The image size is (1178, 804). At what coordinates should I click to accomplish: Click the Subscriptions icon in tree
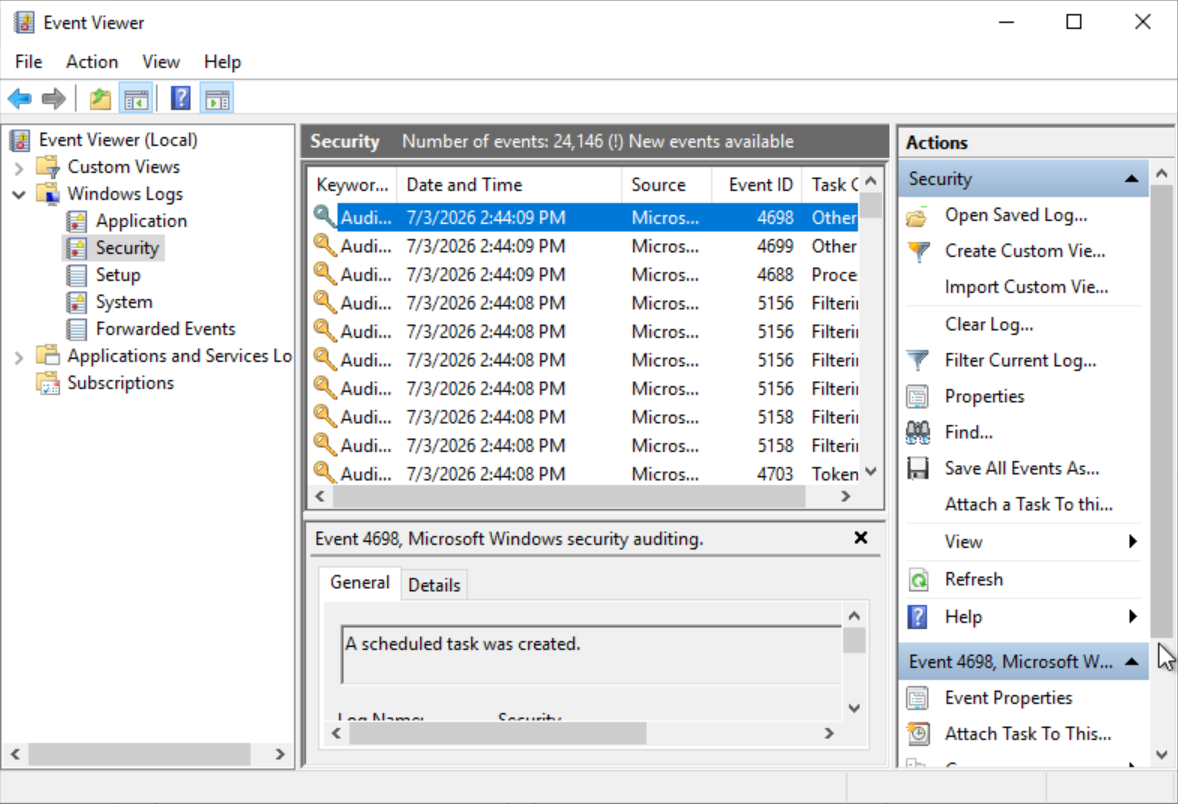[49, 383]
